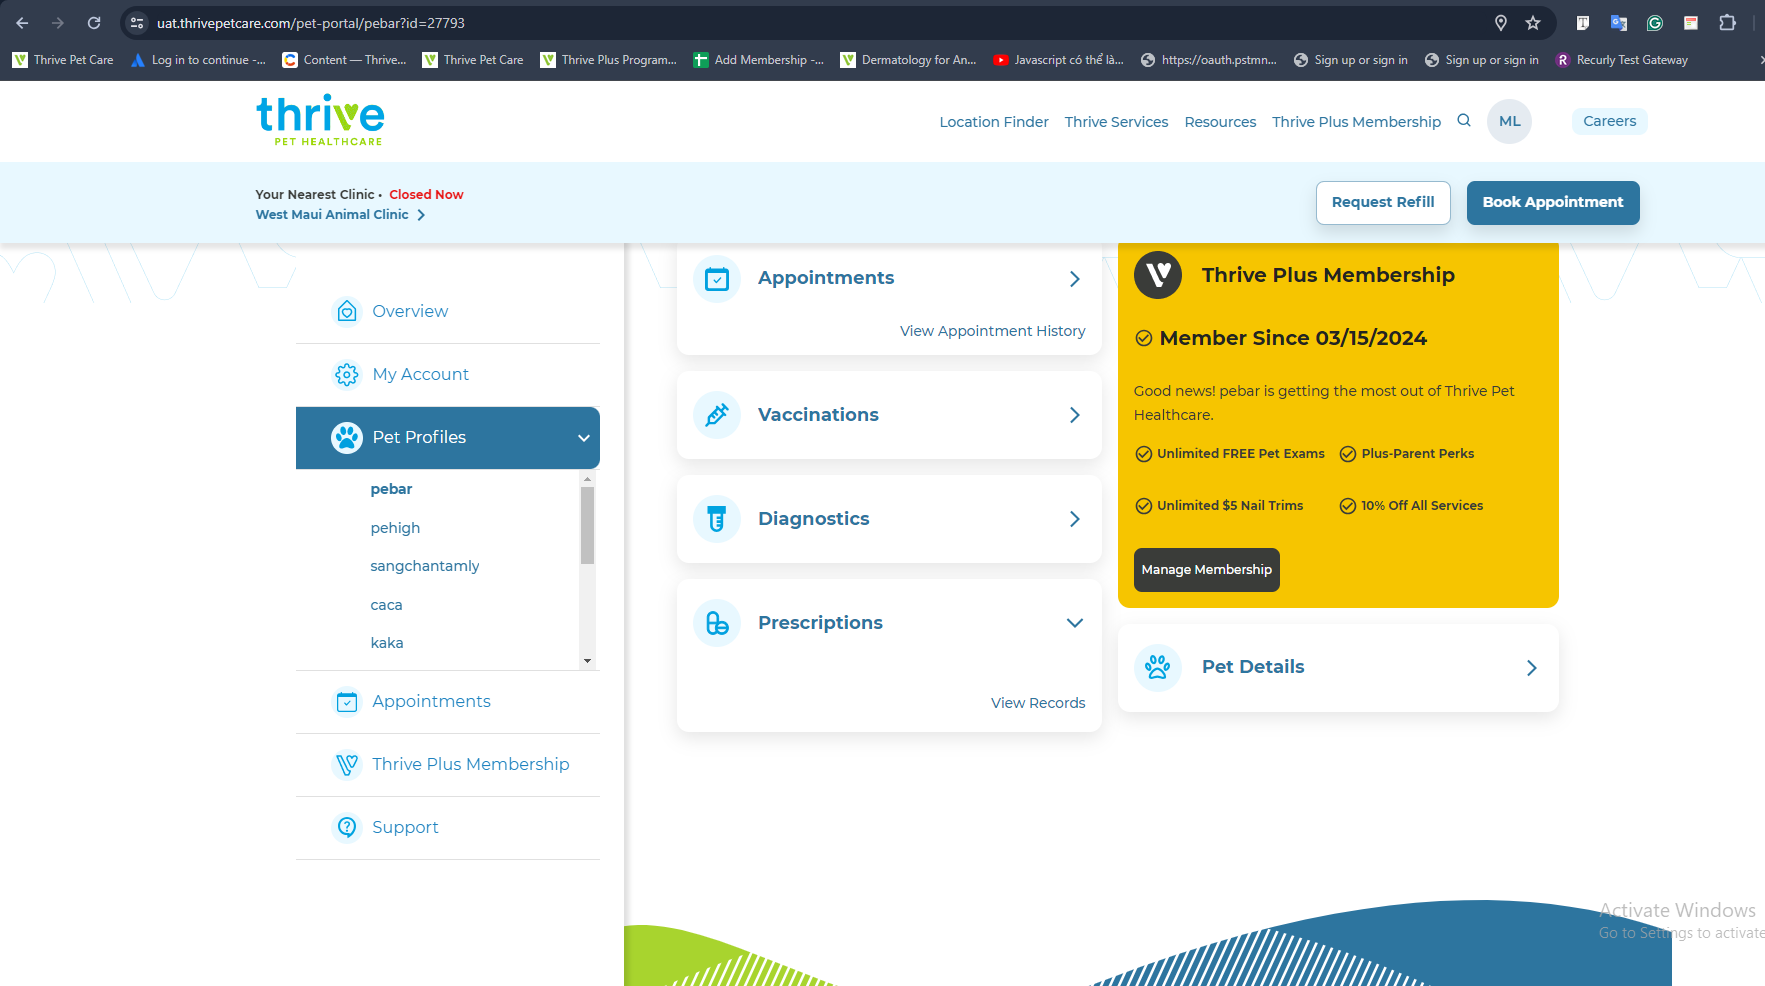Click the Prescriptions pill icon
The image size is (1765, 986).
pos(717,623)
